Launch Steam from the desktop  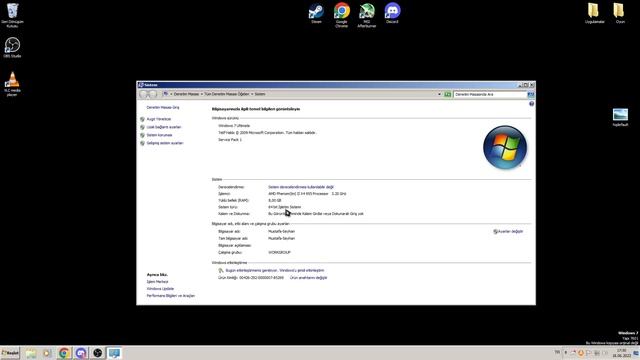tap(316, 13)
